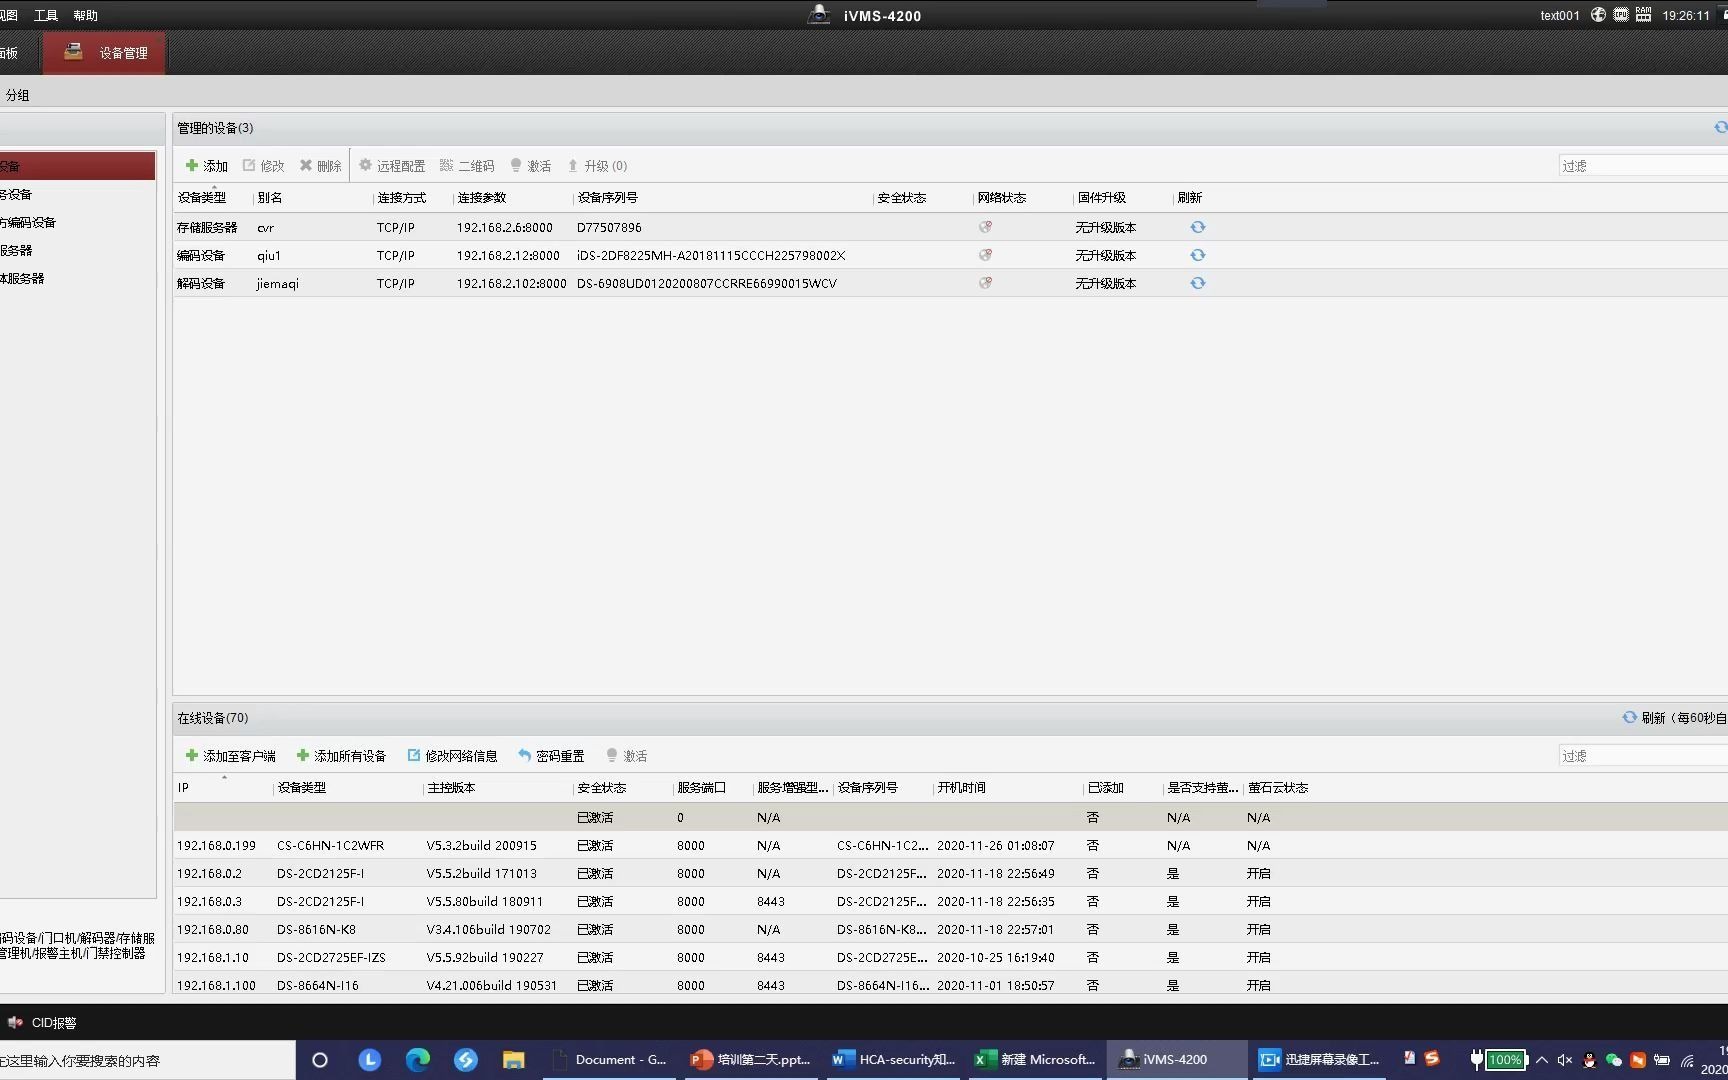The height and width of the screenshot is (1080, 1728).
Task: Select the highlighted 设备 sidebar item
Action: (x=77, y=166)
